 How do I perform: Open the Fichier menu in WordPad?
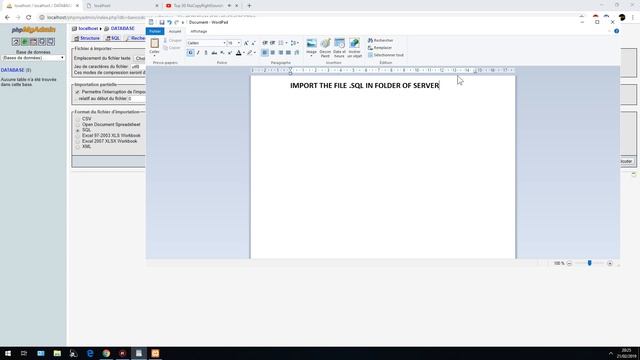click(155, 31)
